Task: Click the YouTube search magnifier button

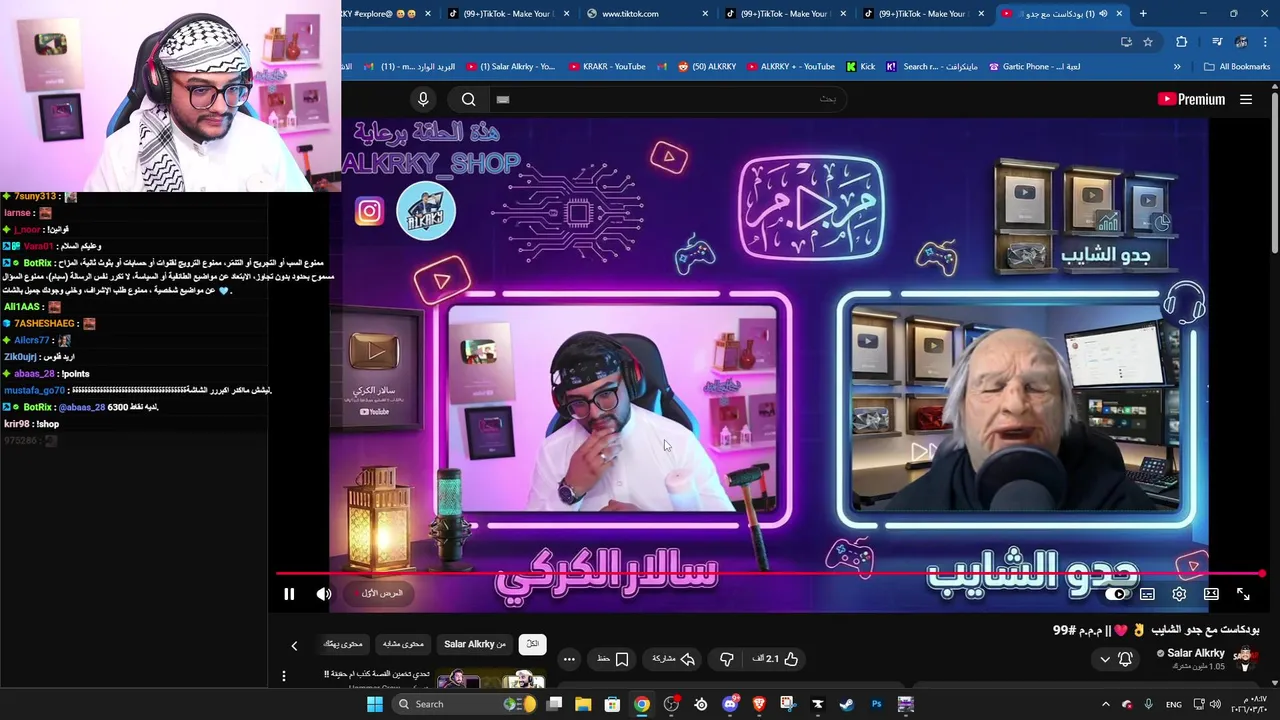Action: point(468,99)
